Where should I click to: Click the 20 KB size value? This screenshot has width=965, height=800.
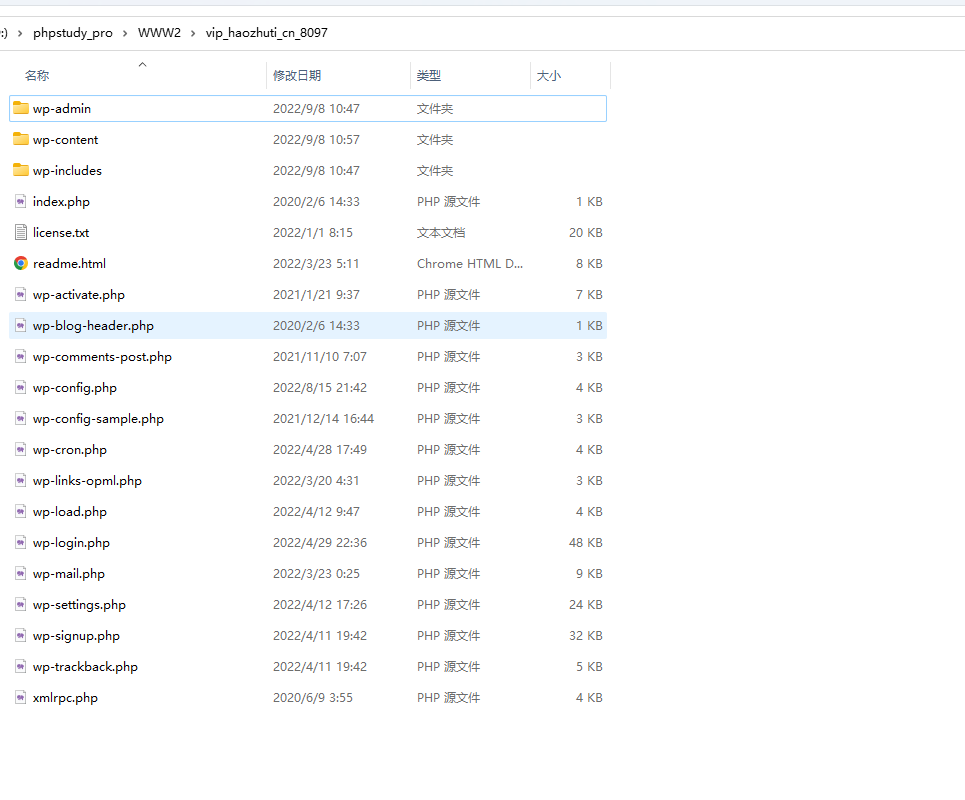coord(585,233)
